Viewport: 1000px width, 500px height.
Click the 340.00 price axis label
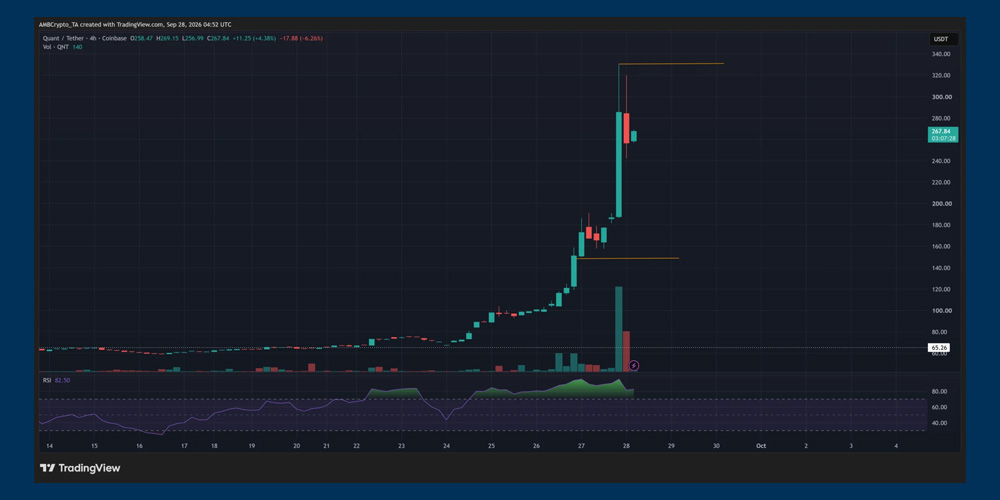pos(941,54)
